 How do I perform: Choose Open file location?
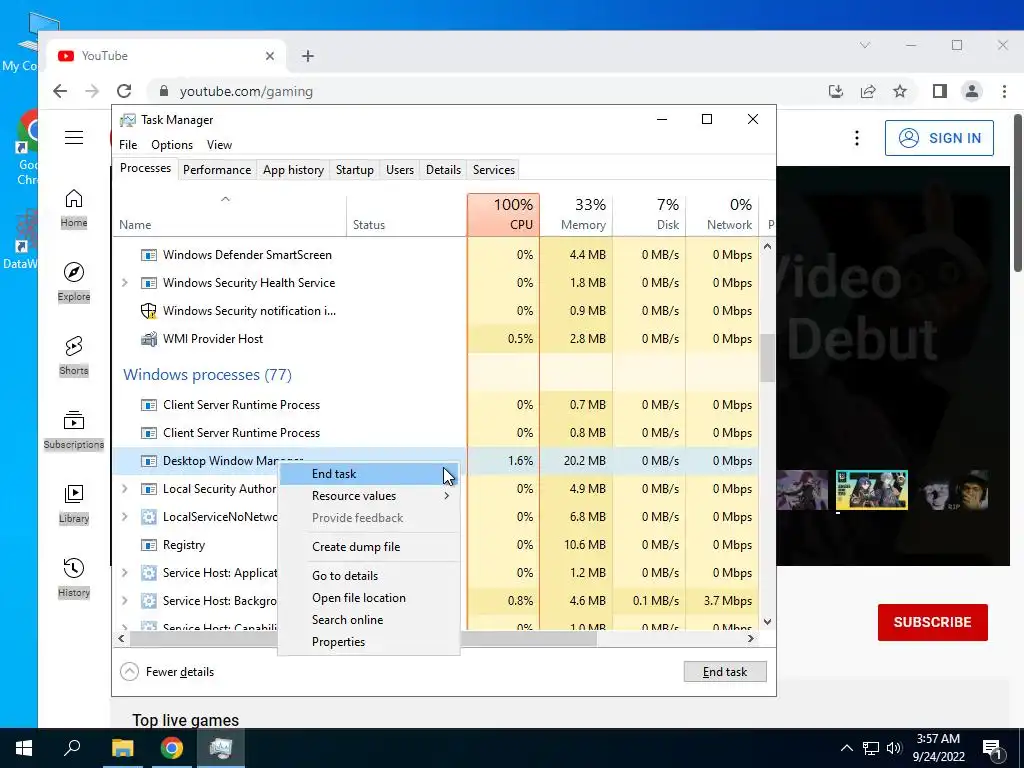point(369,598)
